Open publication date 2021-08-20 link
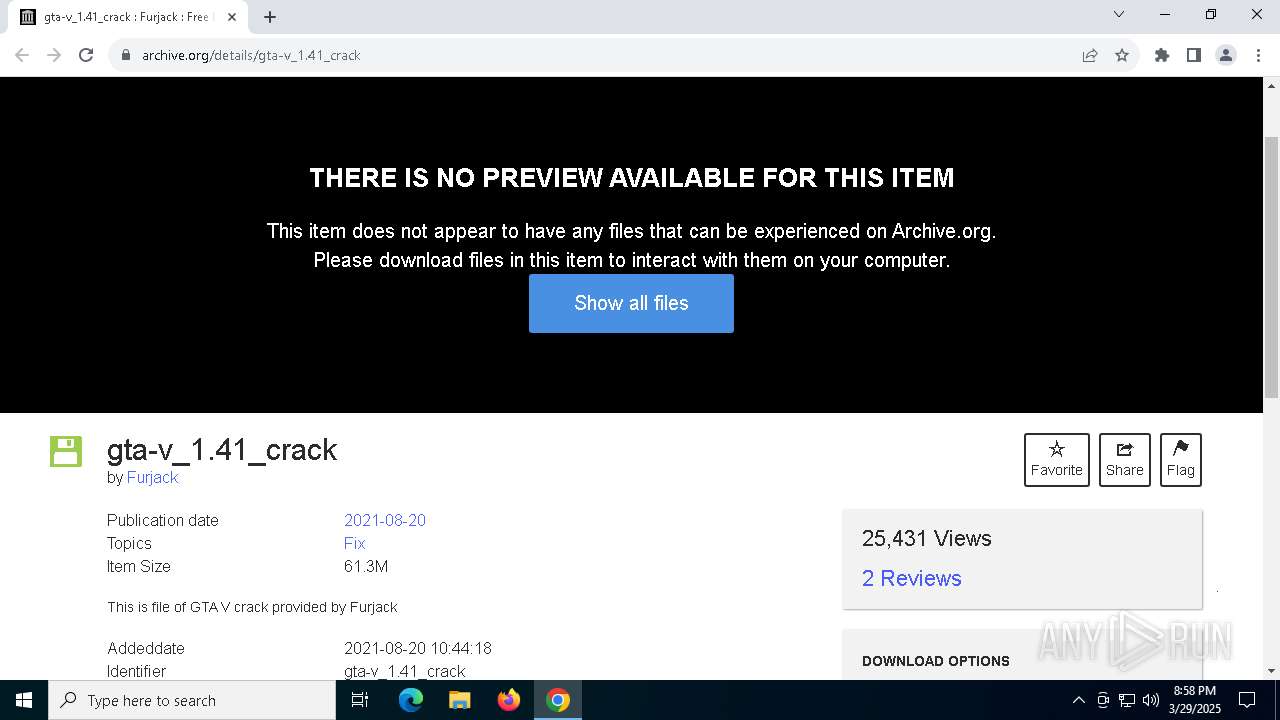1280x720 pixels. point(385,520)
